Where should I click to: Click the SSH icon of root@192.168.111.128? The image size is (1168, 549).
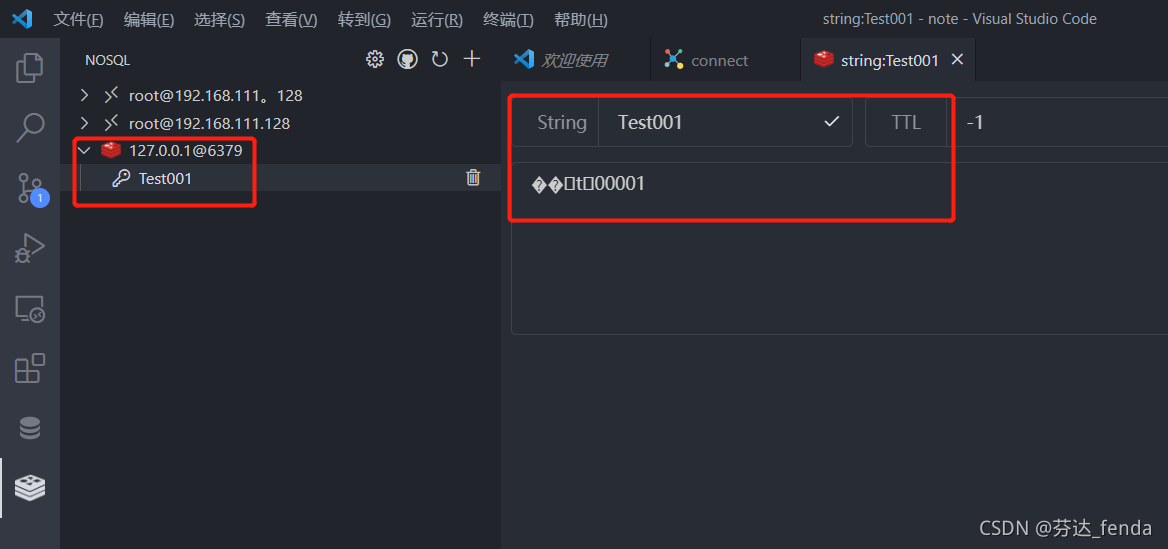pos(111,123)
